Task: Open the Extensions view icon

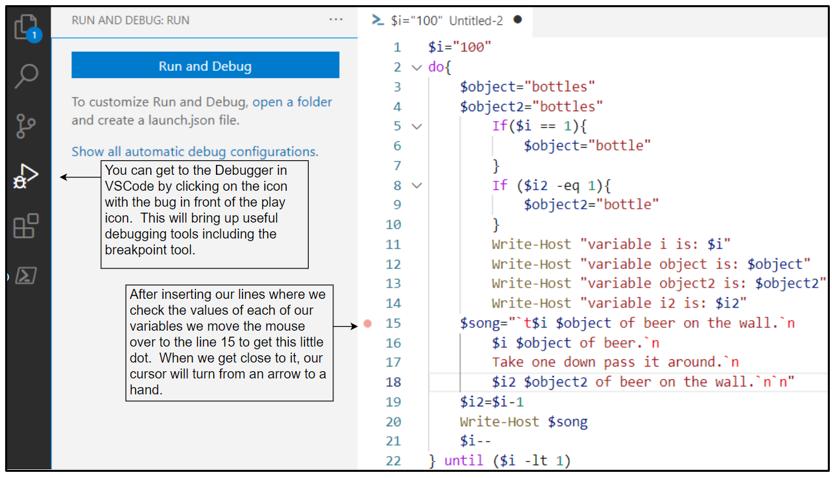Action: tap(26, 226)
